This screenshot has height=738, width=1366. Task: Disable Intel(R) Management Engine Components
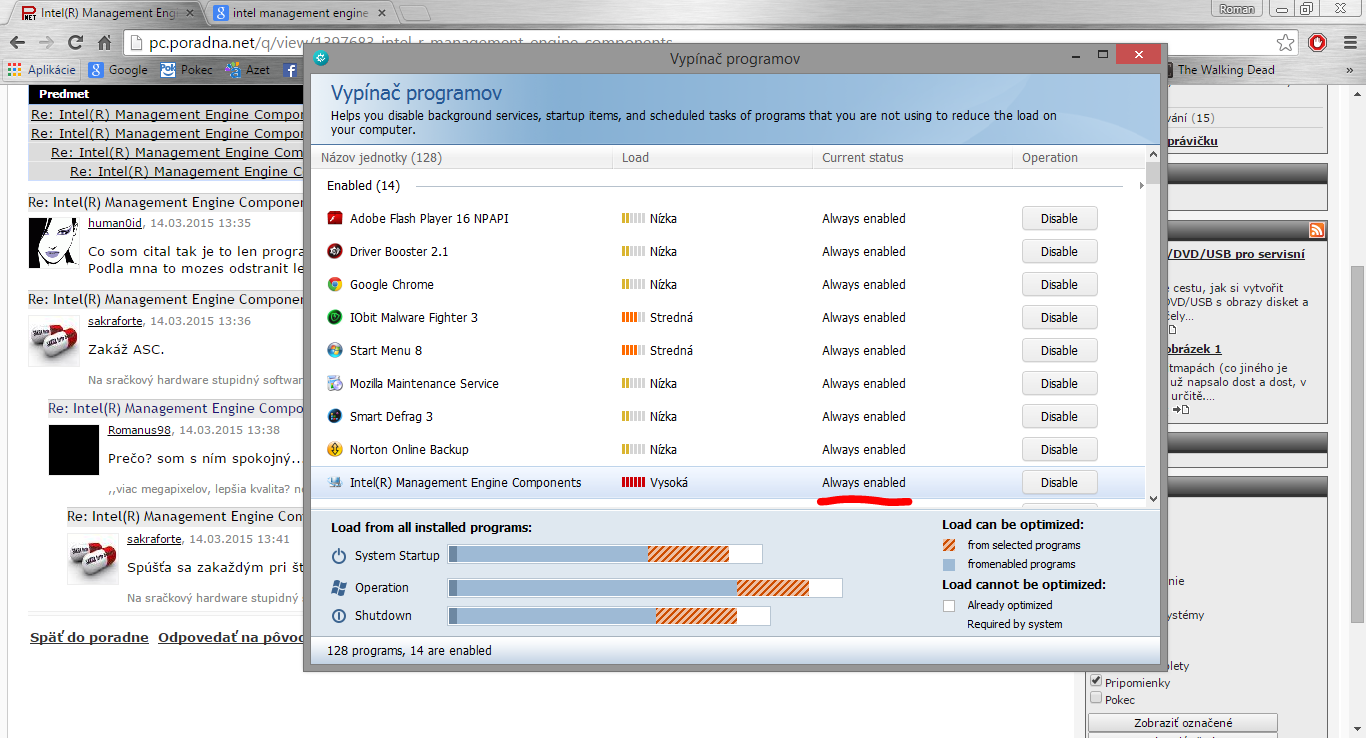(x=1059, y=482)
